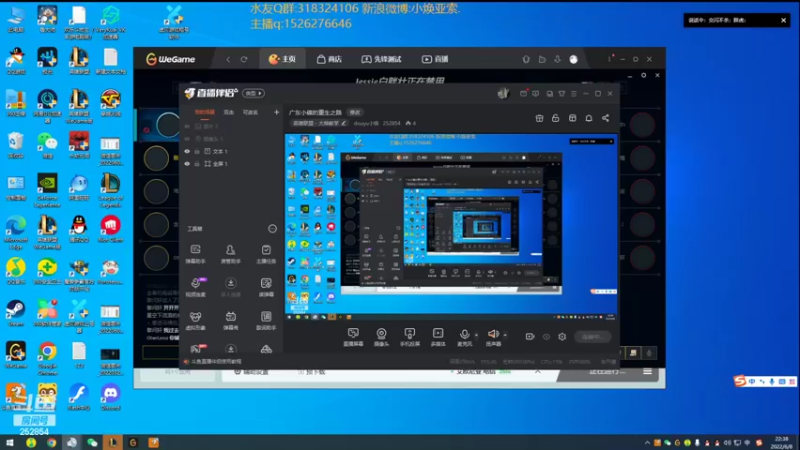Click the mail icon in companion title bar
The height and width of the screenshot is (450, 800).
[523, 93]
